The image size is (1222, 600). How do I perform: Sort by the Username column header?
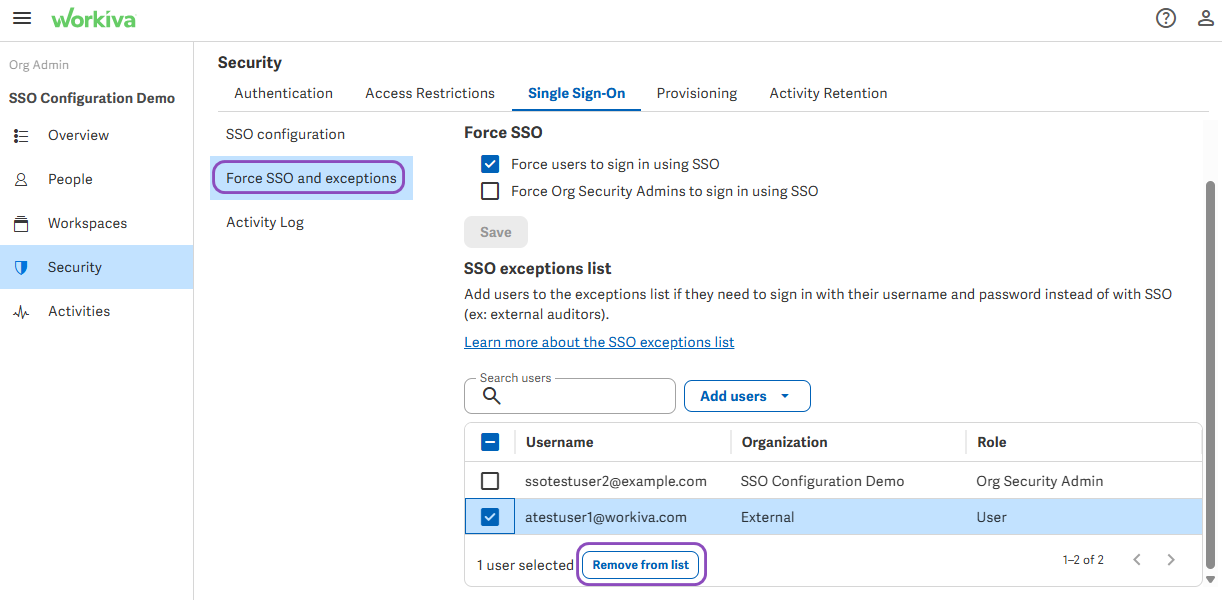point(560,442)
